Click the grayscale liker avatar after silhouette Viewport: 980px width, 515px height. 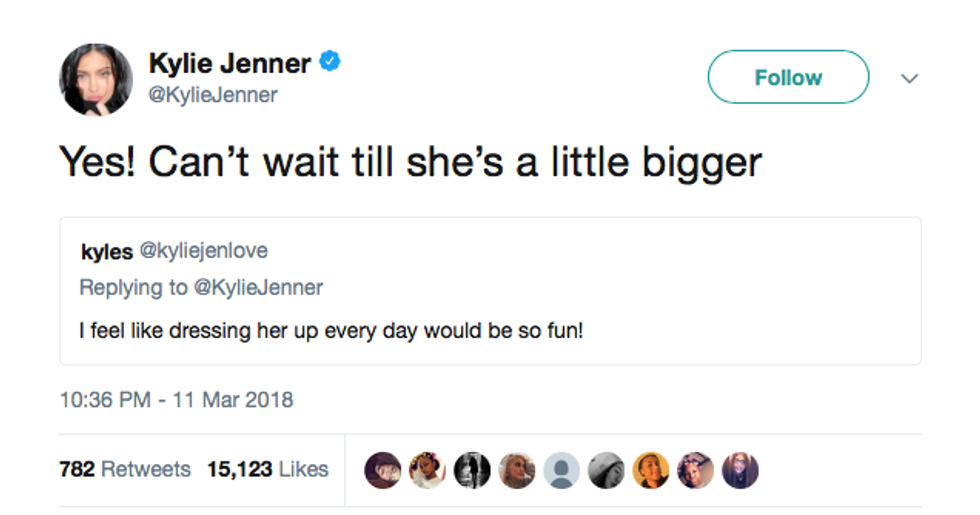point(606,469)
